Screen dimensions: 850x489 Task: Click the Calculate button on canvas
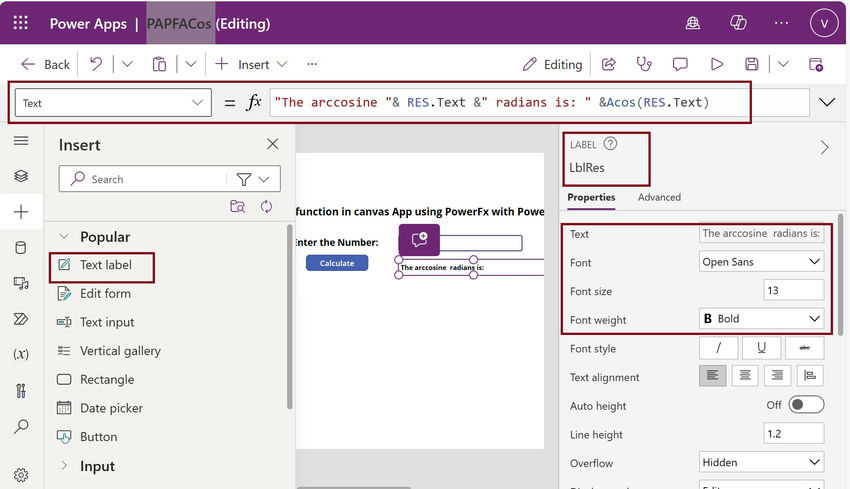337,263
